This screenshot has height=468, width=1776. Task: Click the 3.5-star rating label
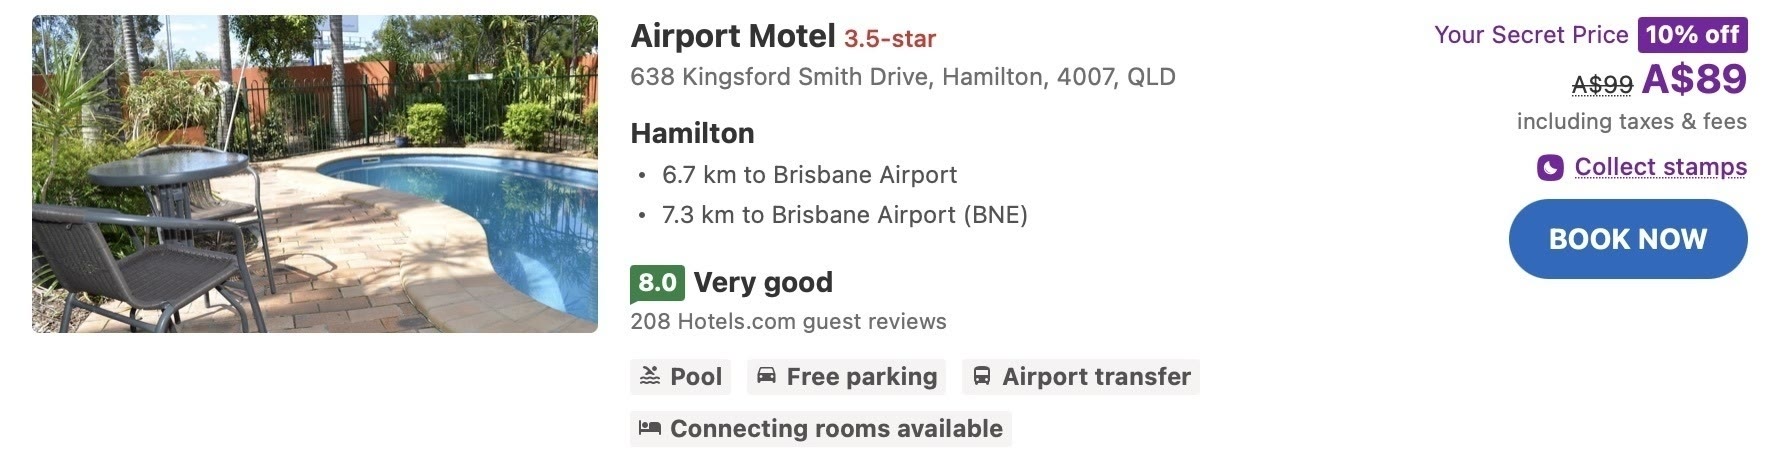(889, 39)
